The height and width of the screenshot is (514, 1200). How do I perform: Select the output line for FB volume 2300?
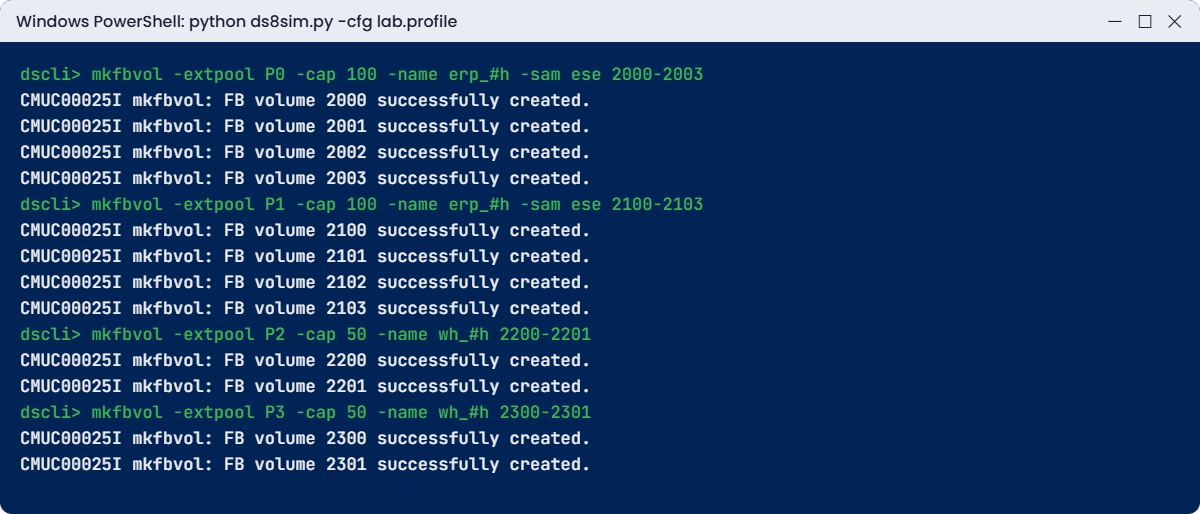[305, 438]
